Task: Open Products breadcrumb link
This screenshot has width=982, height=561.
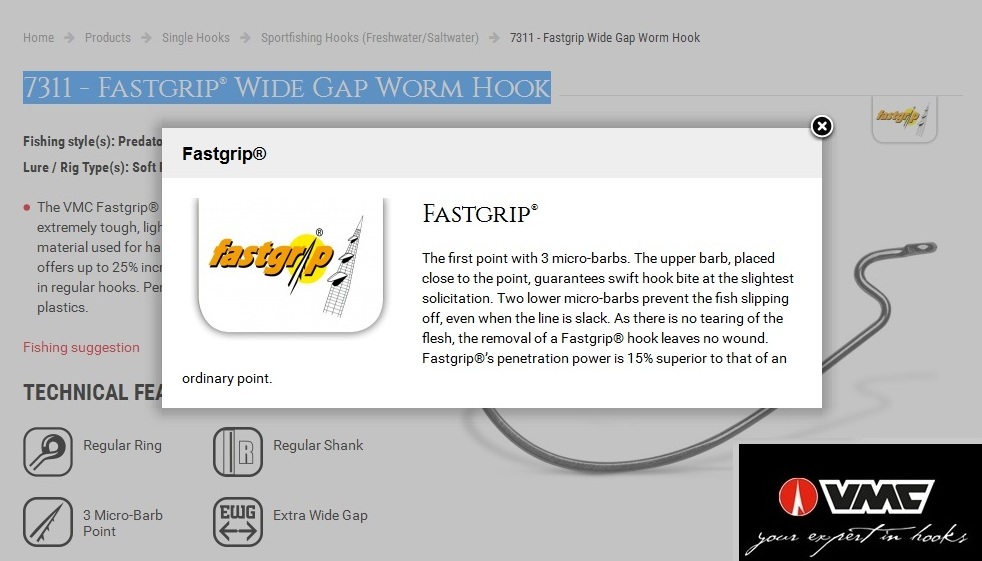Action: click(x=108, y=38)
